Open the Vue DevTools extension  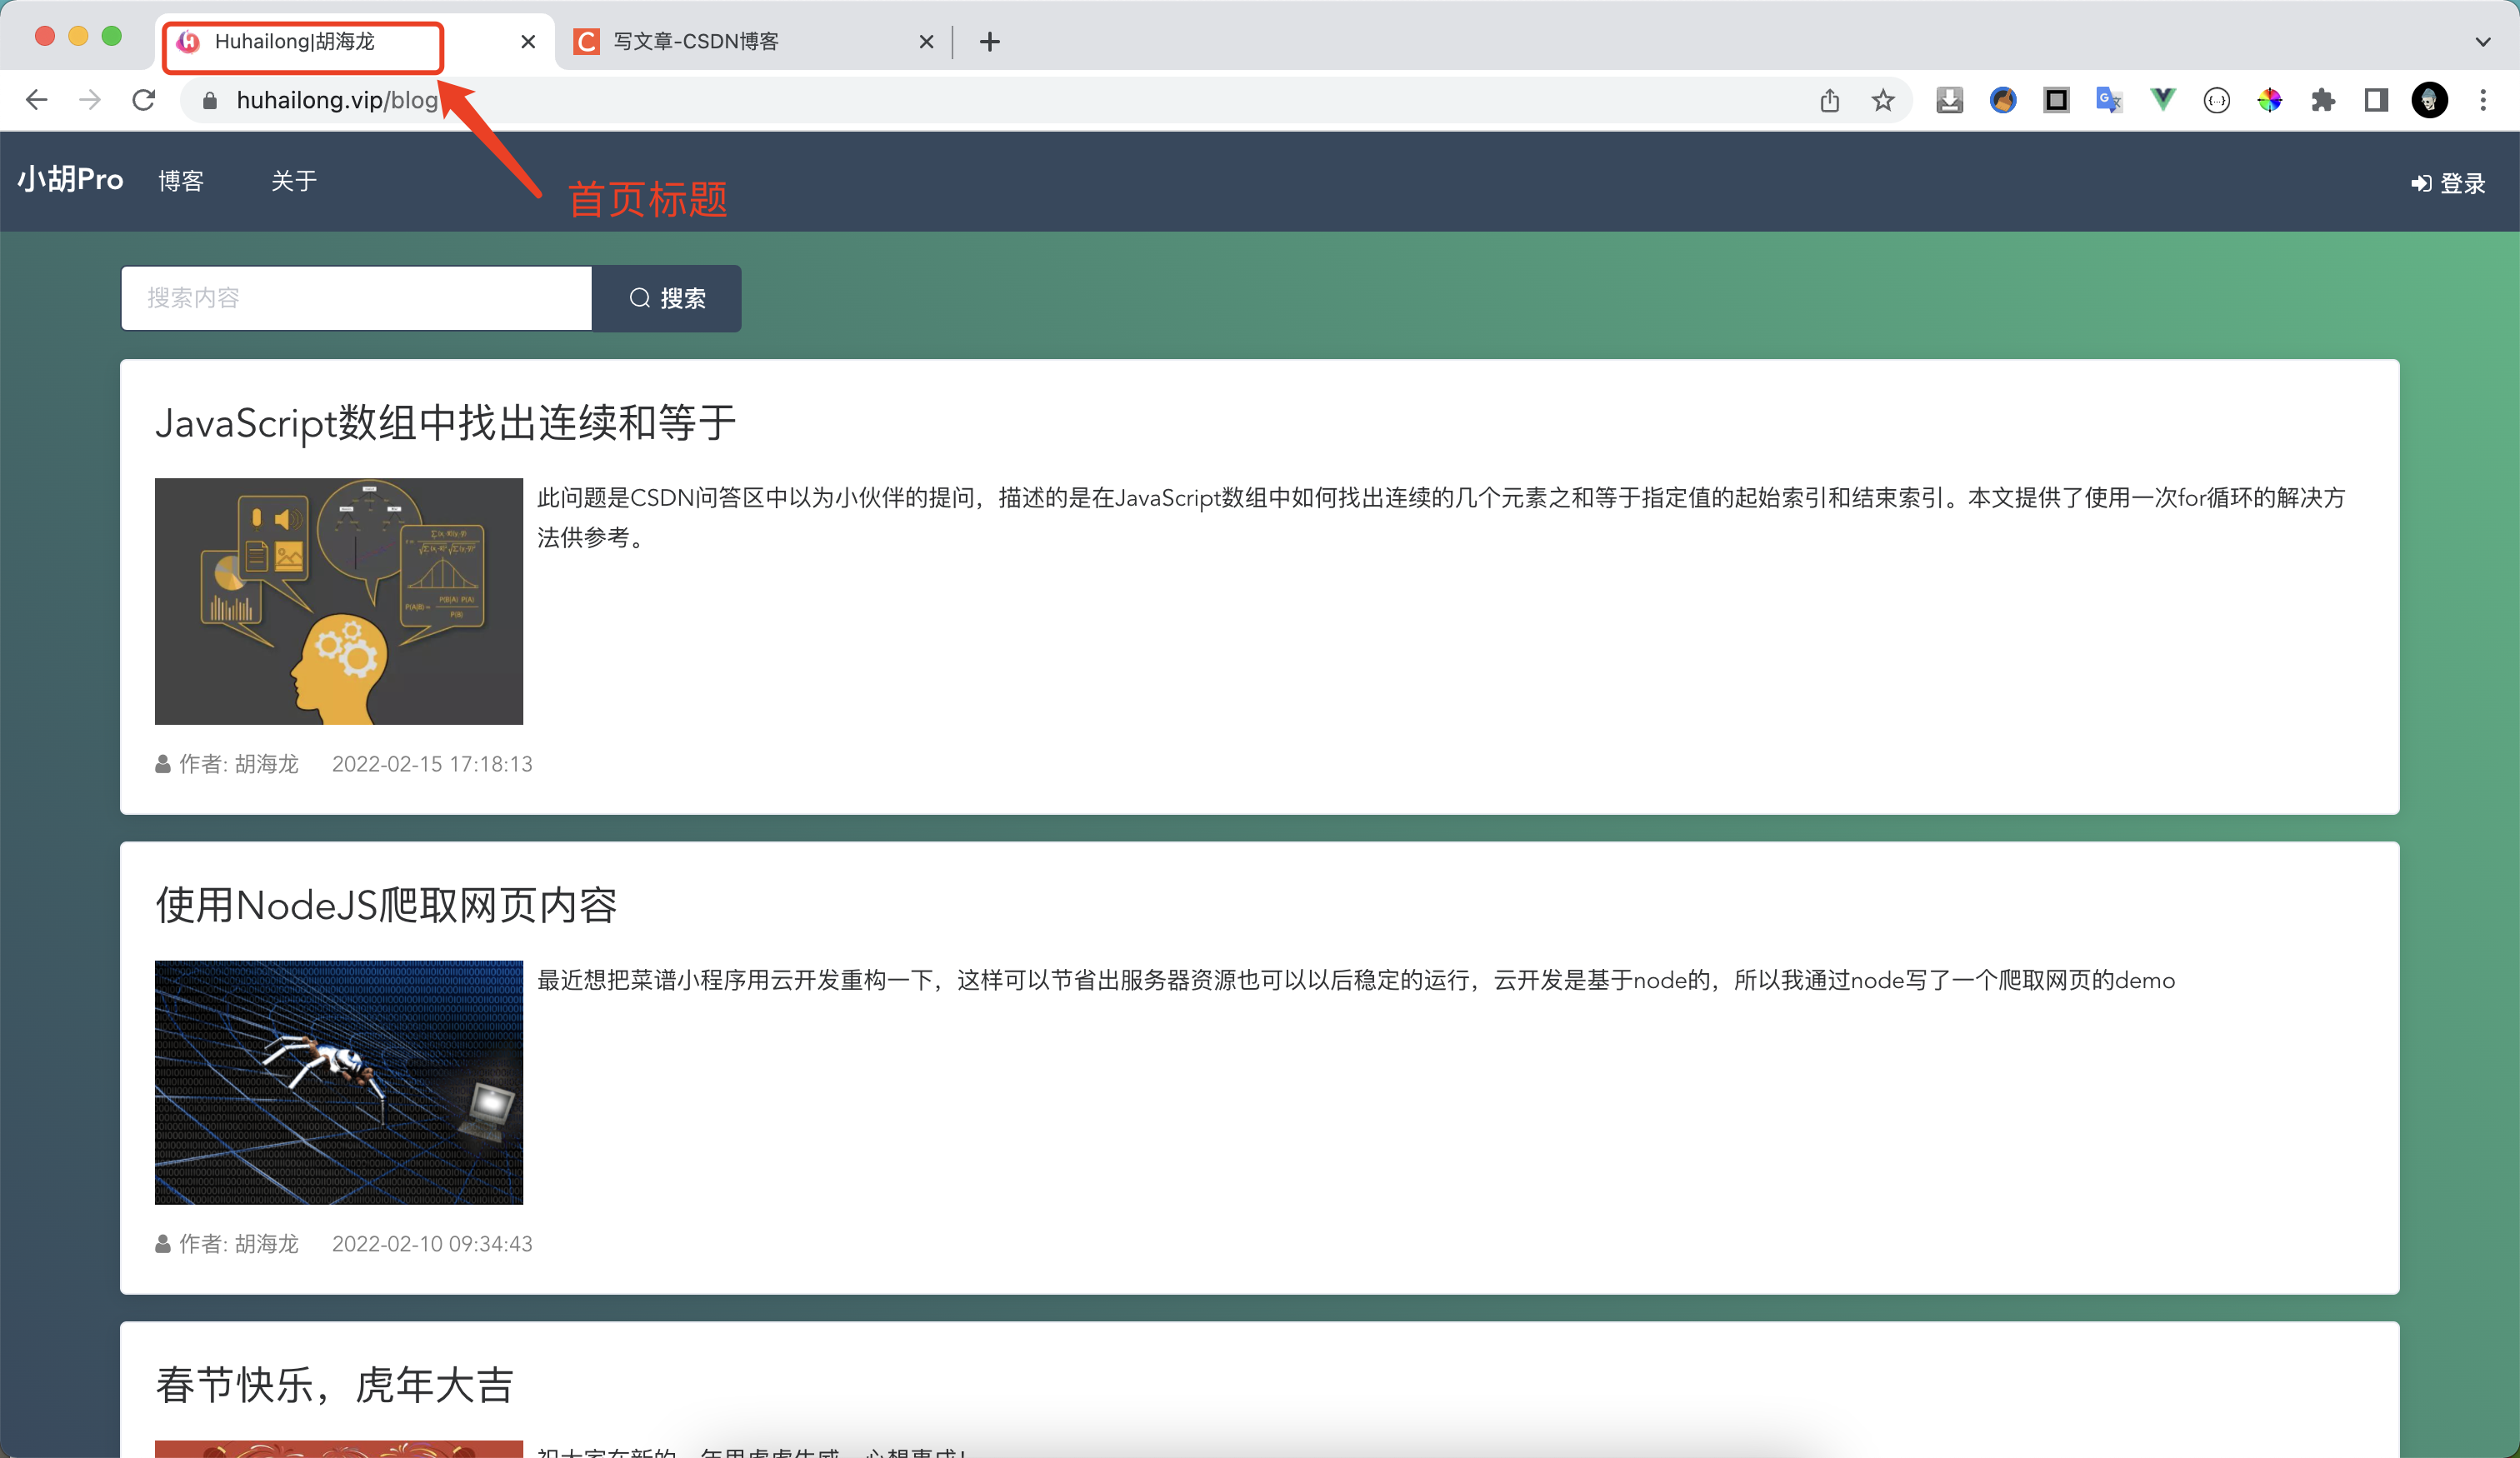click(x=2162, y=100)
